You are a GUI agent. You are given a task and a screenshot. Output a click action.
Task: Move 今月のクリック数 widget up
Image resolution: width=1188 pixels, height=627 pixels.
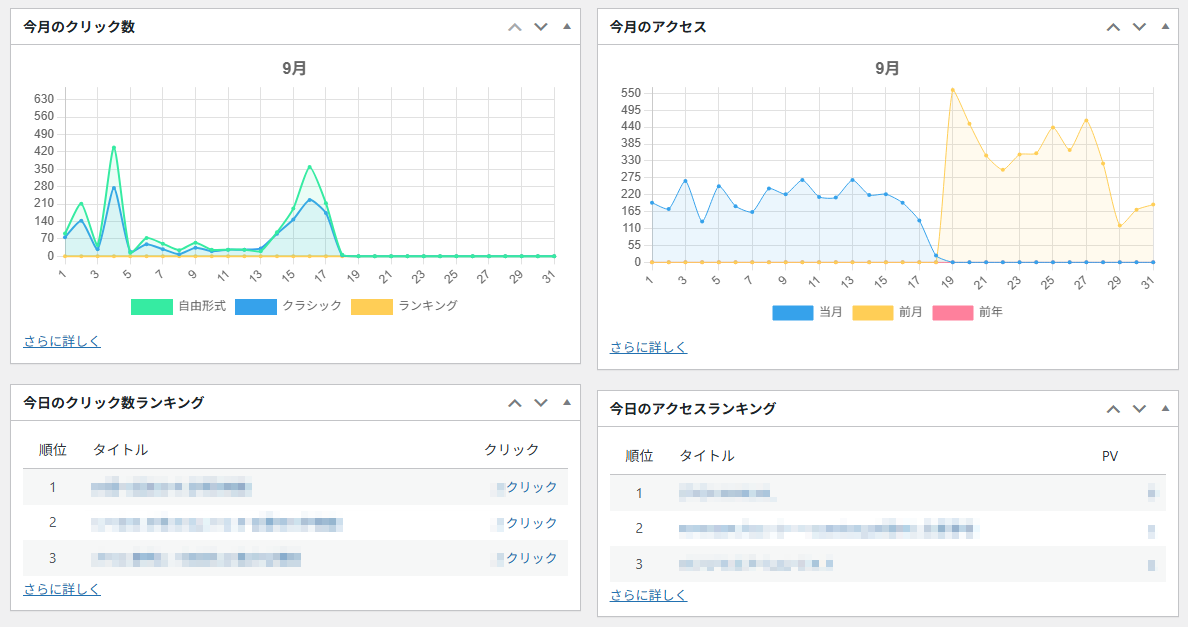515,27
